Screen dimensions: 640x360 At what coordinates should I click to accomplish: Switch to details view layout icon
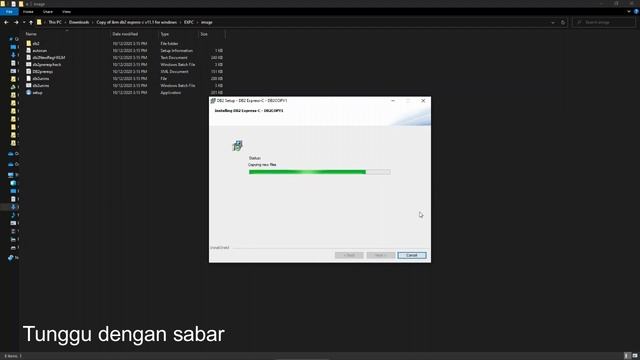pos(627,356)
